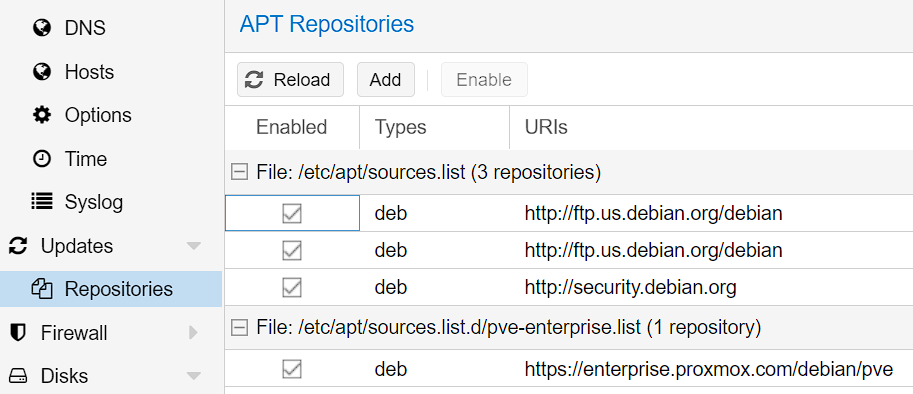
Task: Collapse the /etc/apt/sources.list group
Action: click(x=239, y=172)
